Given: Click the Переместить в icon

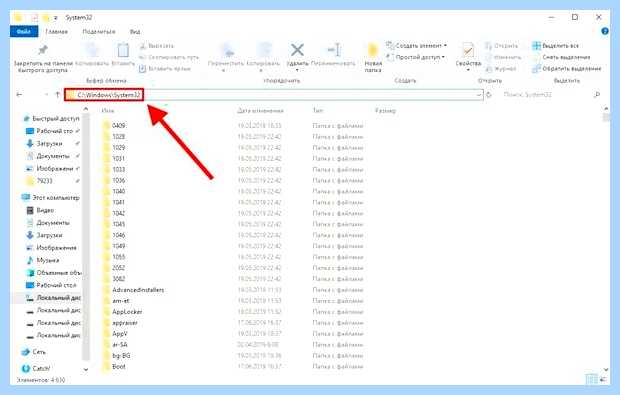Looking at the screenshot, I should point(227,51).
